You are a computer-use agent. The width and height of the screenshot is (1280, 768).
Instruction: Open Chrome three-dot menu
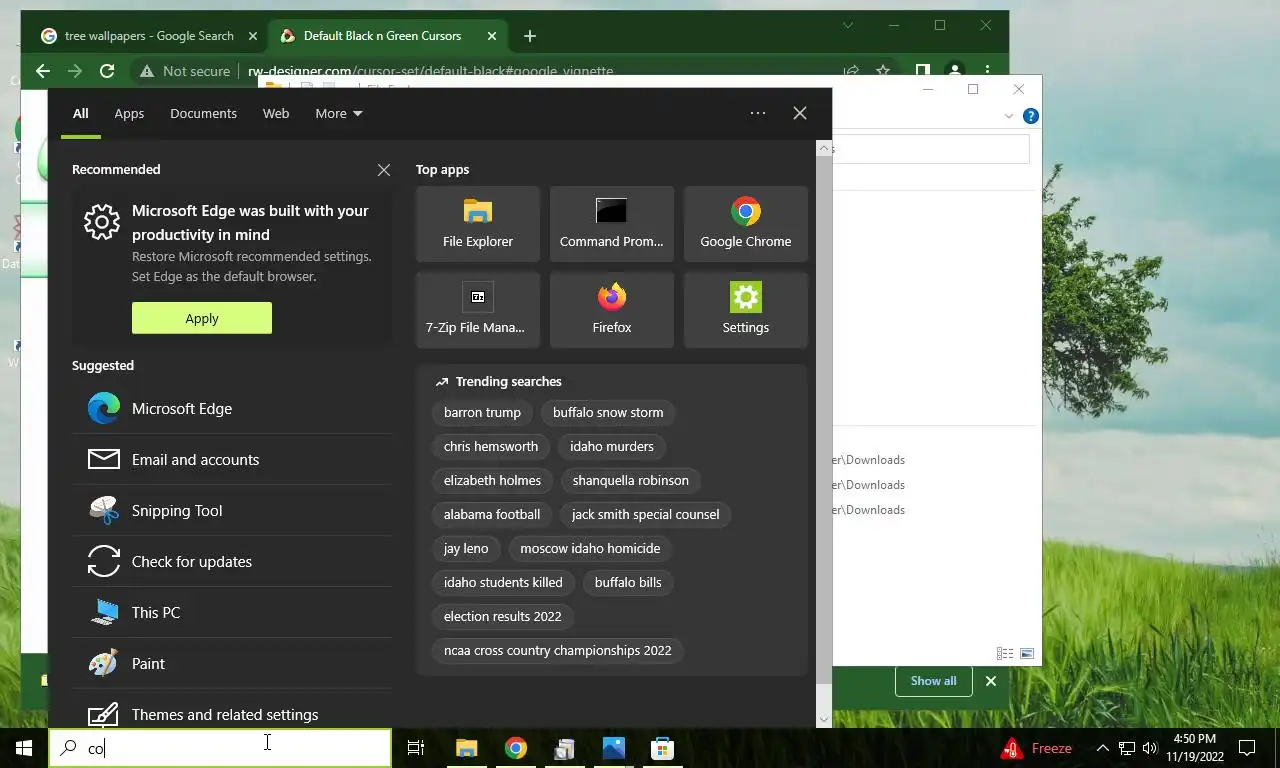pos(987,71)
